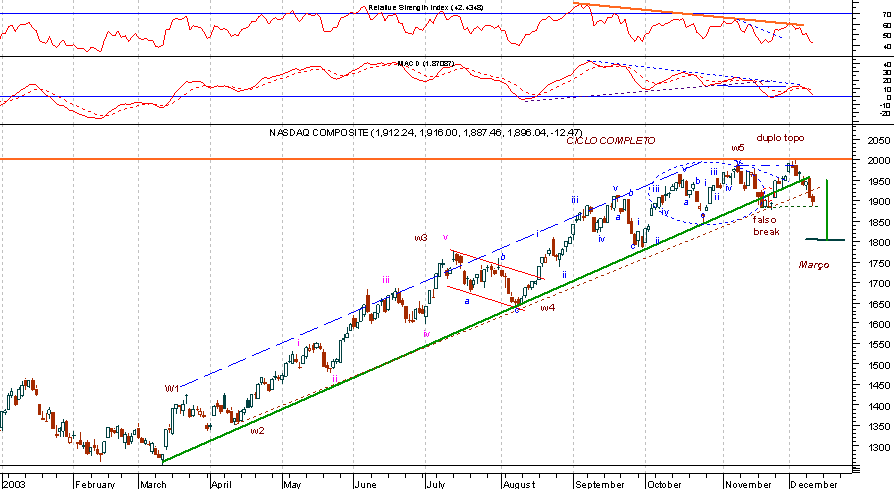This screenshot has width=894, height=489.
Task: Click the NASDAQ COMPOSITE chart title
Action: pyautogui.click(x=426, y=132)
